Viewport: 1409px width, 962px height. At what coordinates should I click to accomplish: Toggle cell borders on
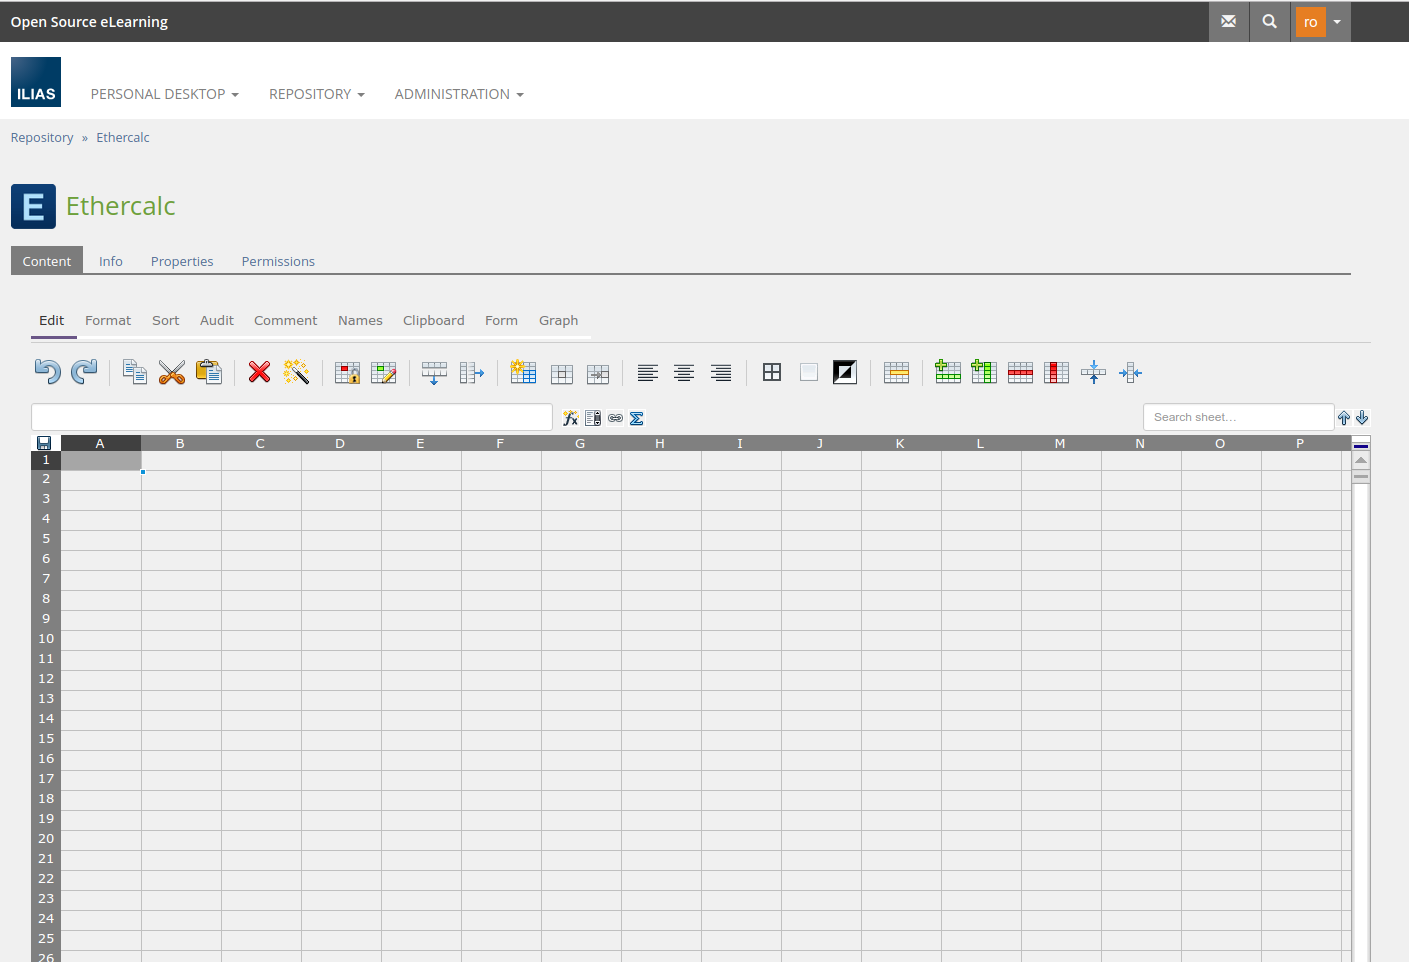pos(772,371)
